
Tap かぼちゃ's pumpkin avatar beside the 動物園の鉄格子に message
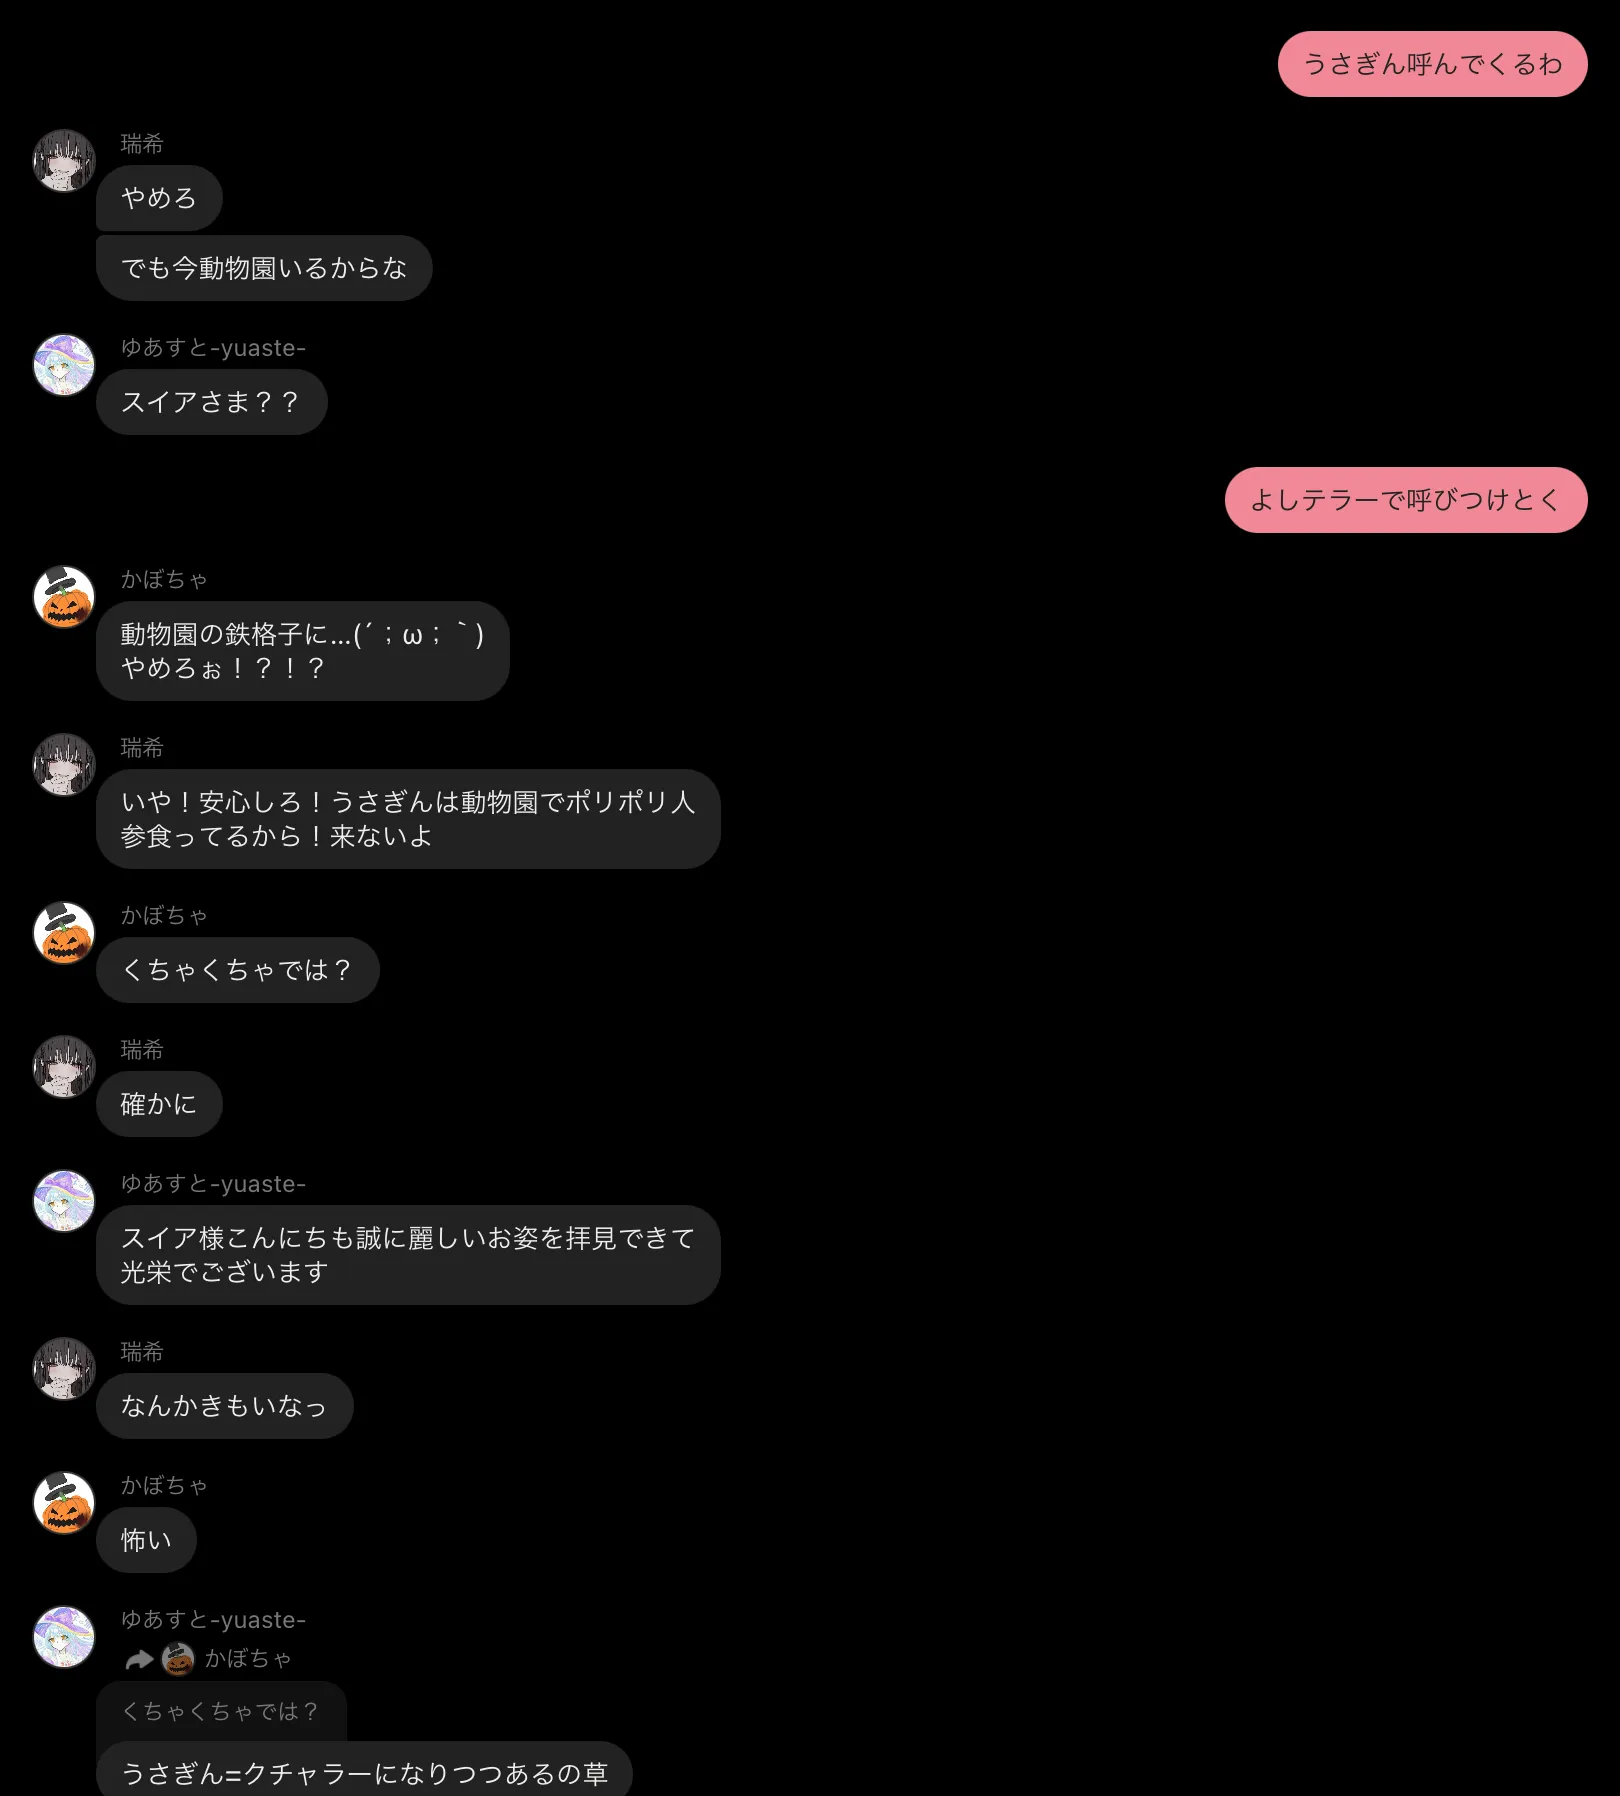click(64, 597)
